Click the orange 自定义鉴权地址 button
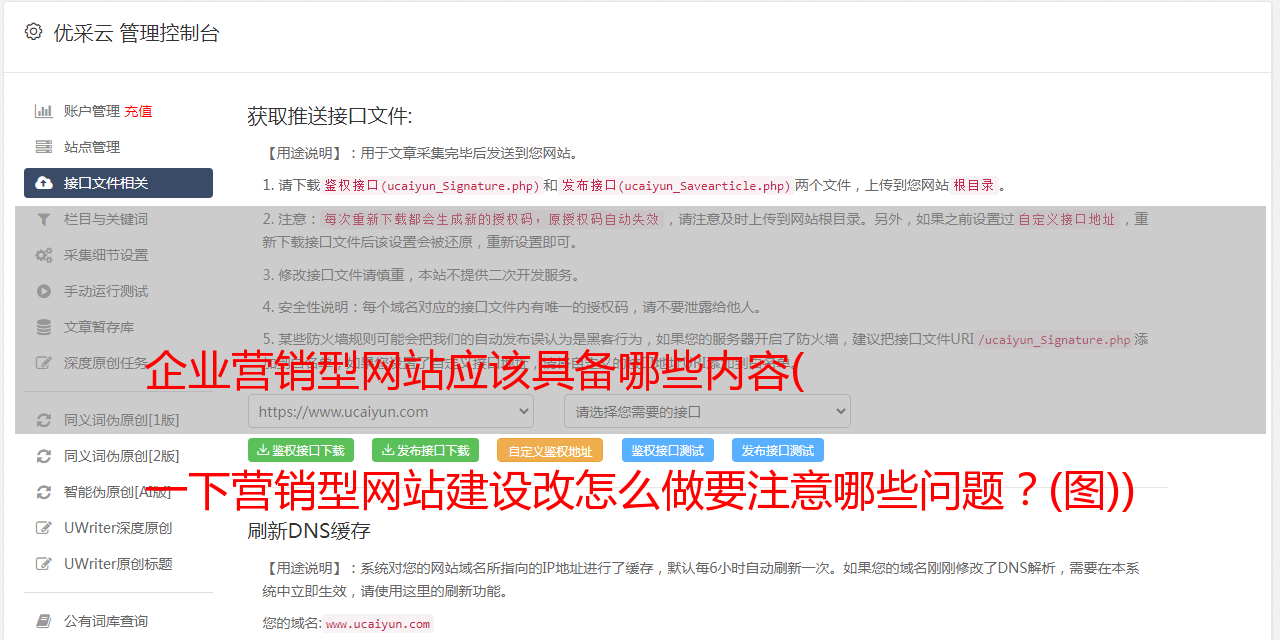The height and width of the screenshot is (640, 1280). [550, 450]
